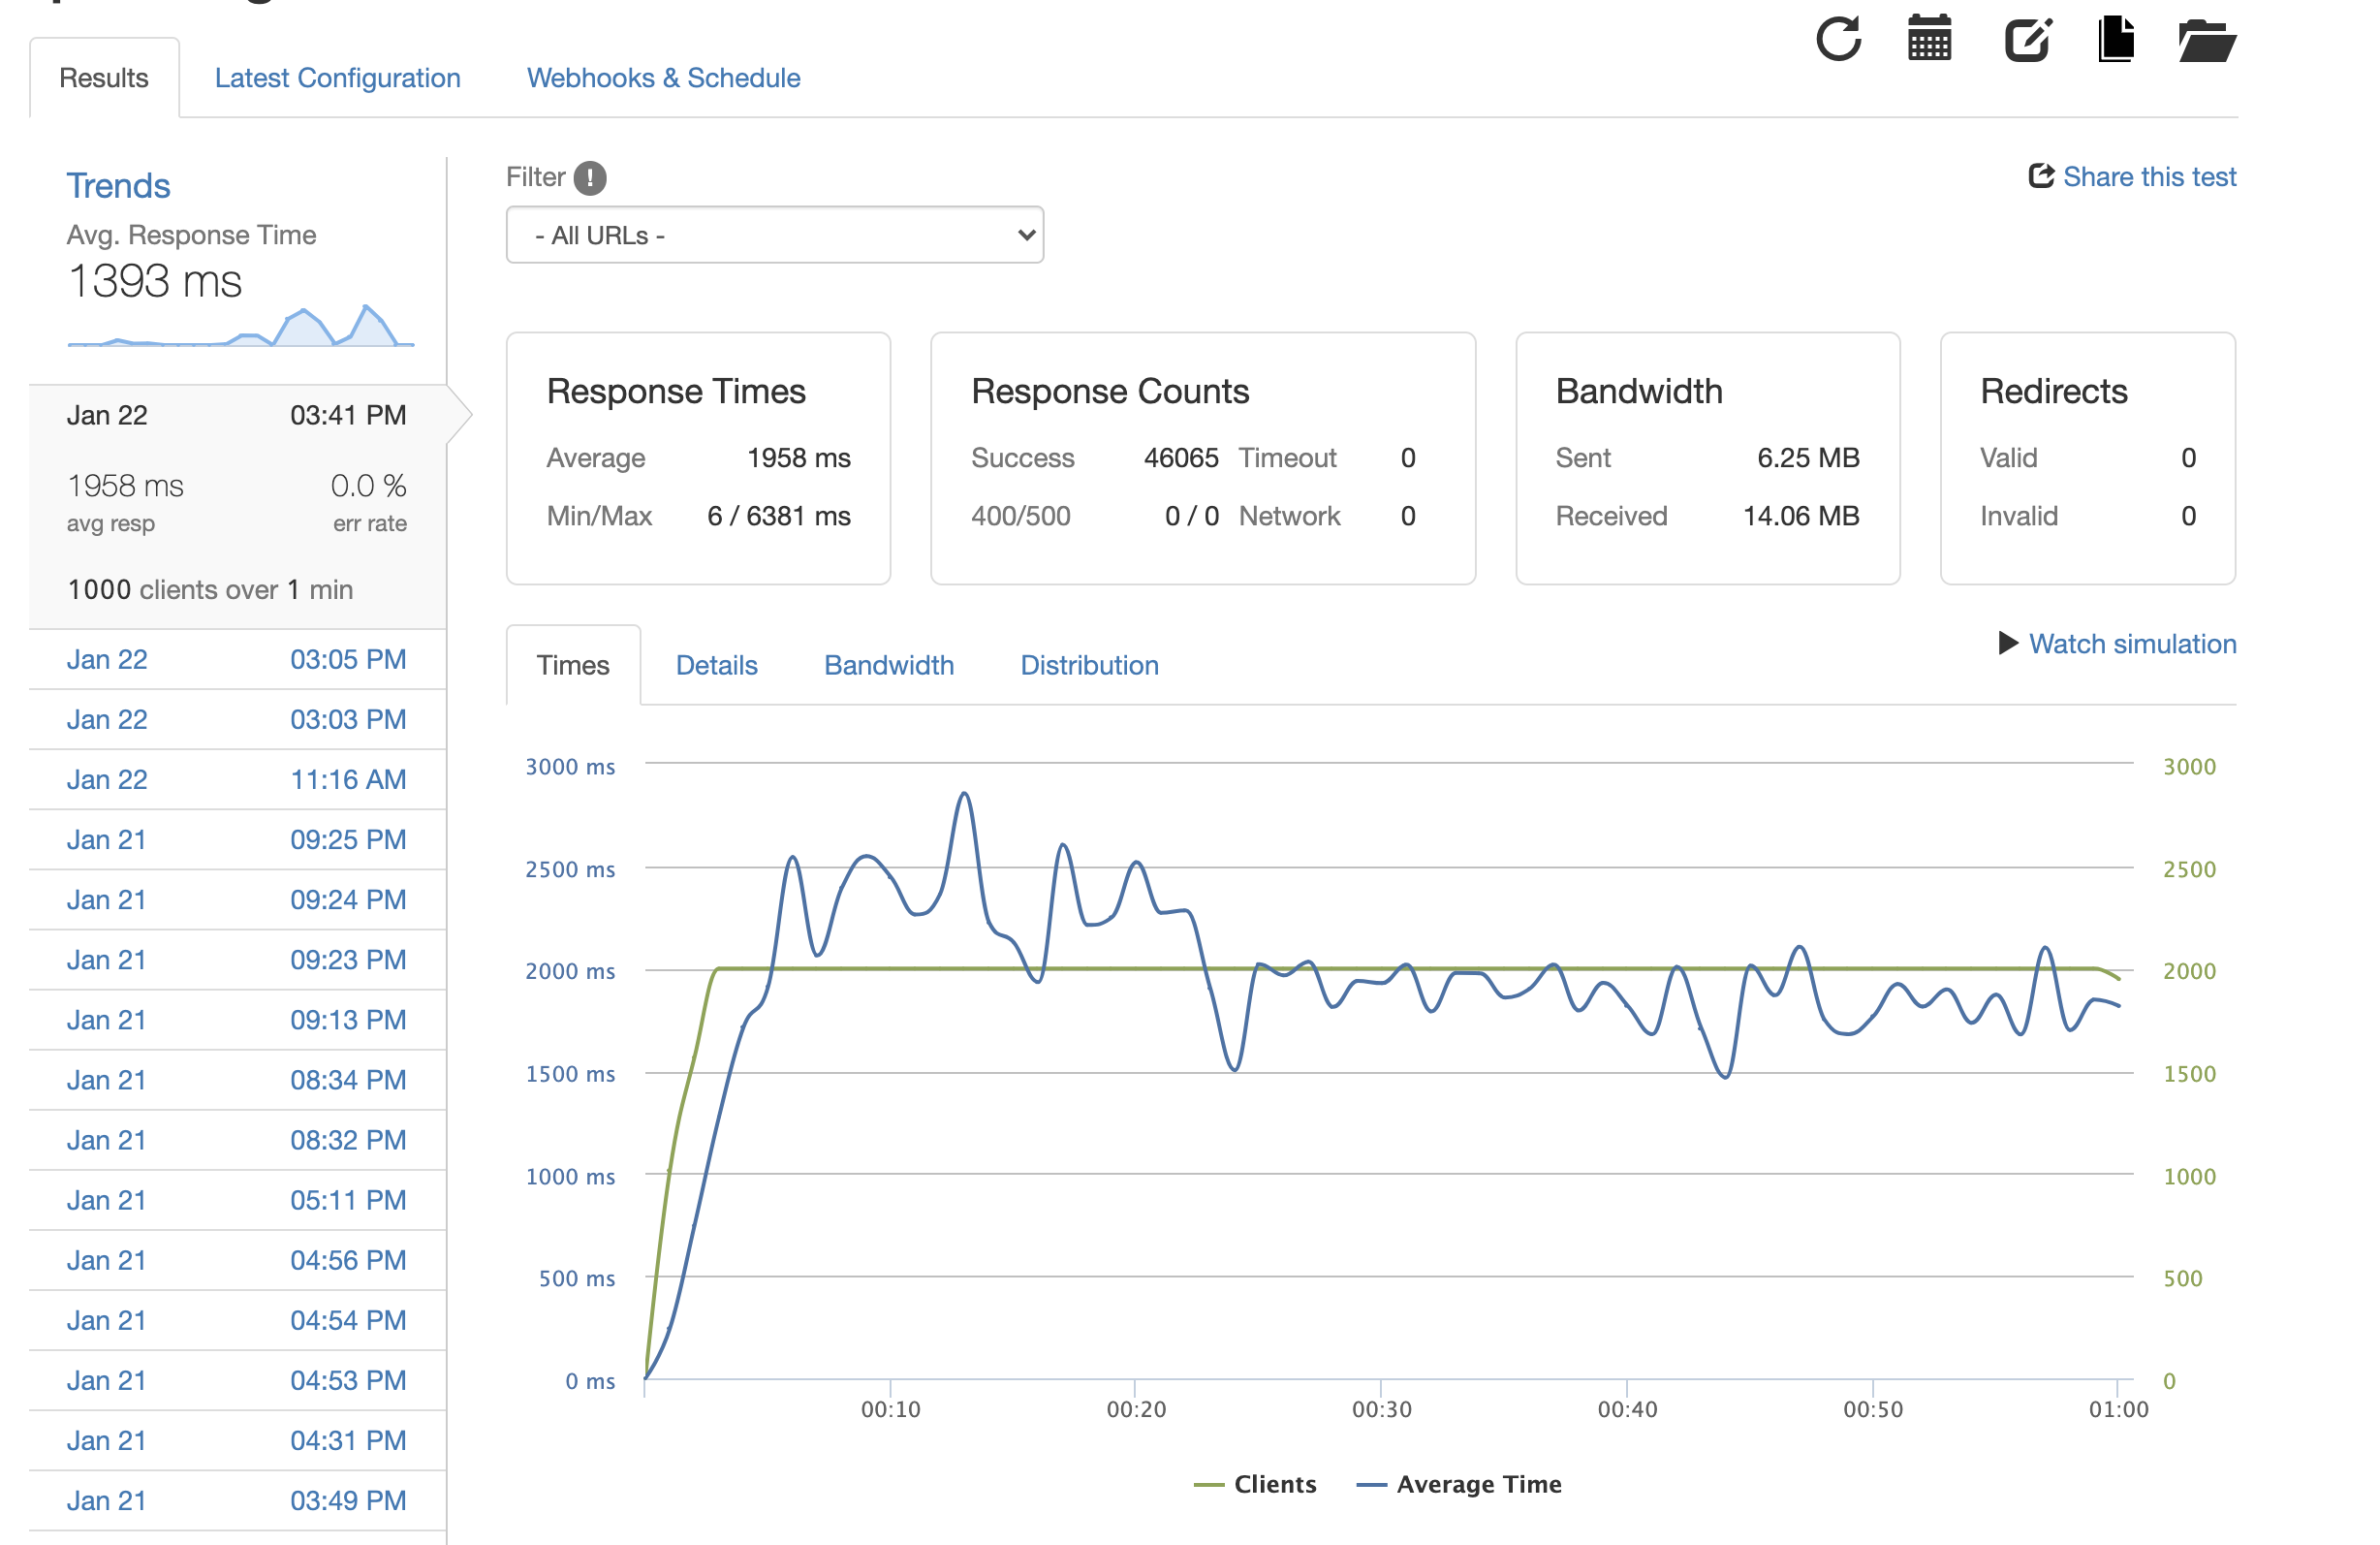Screen dimensions: 2380x1545
Task: Click the Min/Max value 6 / 6381 ms
Action: [779, 516]
